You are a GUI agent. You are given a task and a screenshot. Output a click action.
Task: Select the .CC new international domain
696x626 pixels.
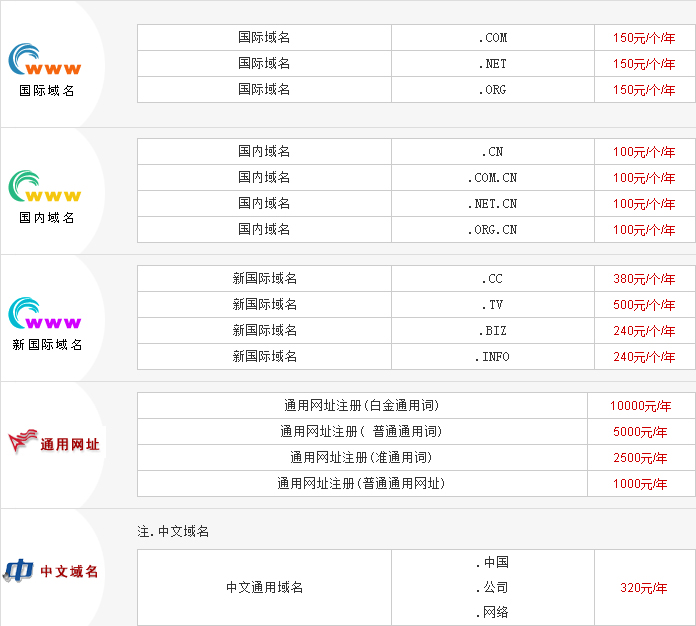tap(492, 279)
